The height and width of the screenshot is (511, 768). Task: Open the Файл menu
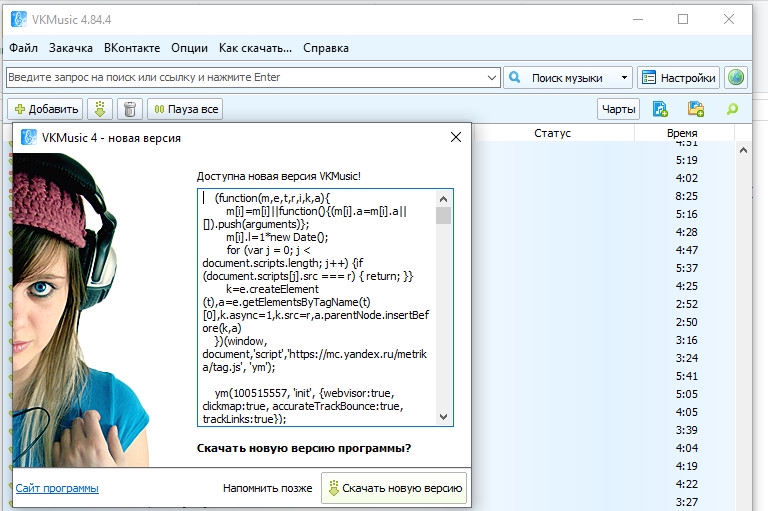23,48
